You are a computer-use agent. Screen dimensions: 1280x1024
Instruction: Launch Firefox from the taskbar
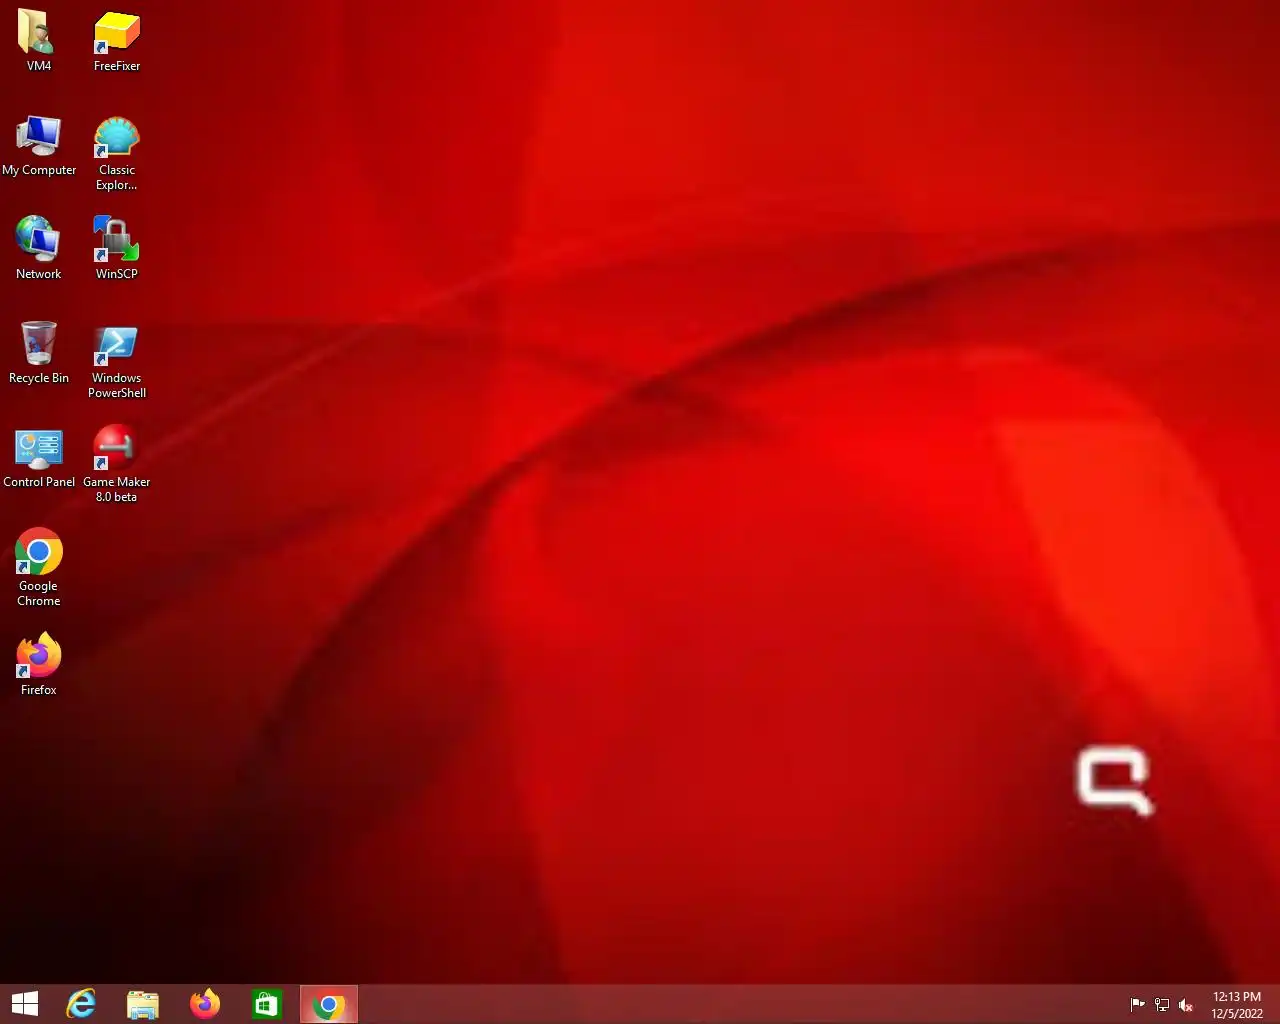tap(205, 1004)
